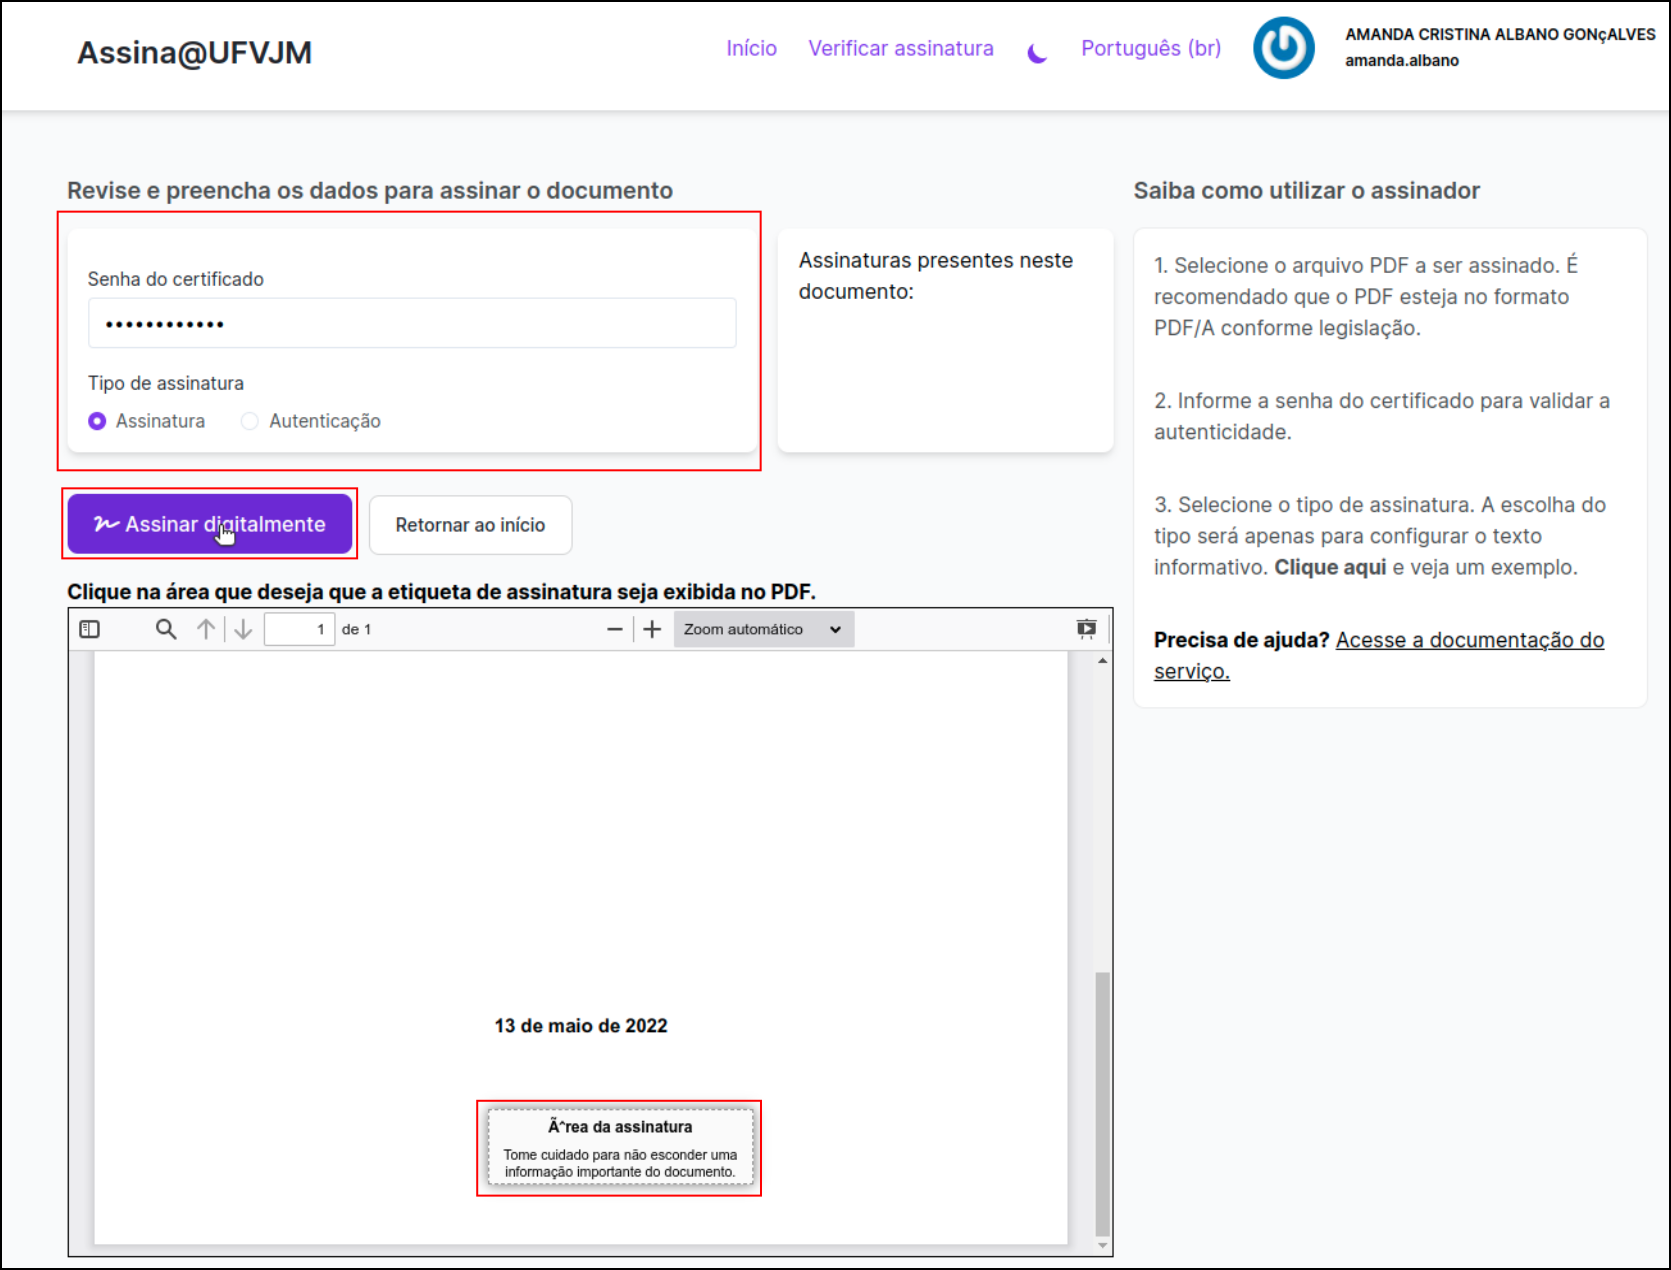This screenshot has width=1671, height=1270.
Task: Click the Senha do certificado password field
Action: (412, 322)
